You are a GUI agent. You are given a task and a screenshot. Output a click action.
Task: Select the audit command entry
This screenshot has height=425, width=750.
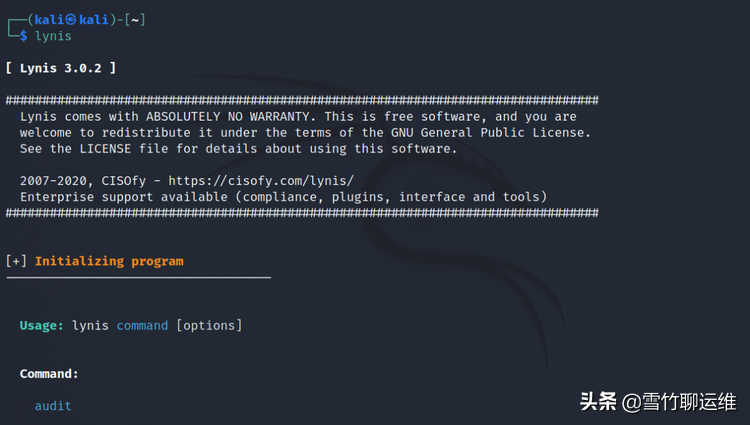[53, 405]
